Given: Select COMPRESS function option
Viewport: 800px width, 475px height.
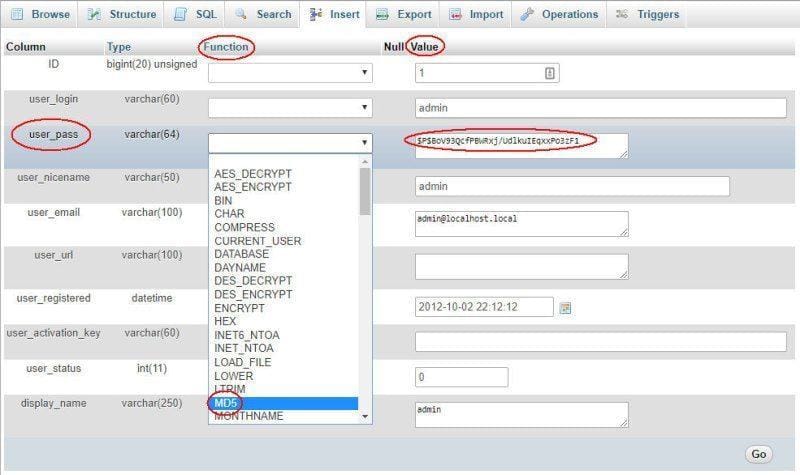Looking at the screenshot, I should coord(244,227).
